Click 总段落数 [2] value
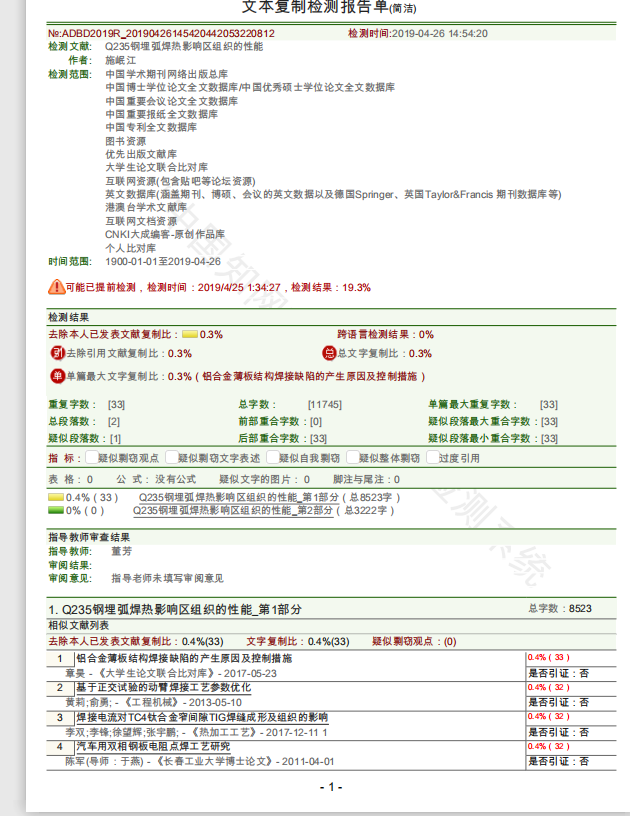The height and width of the screenshot is (816, 630). (114, 422)
